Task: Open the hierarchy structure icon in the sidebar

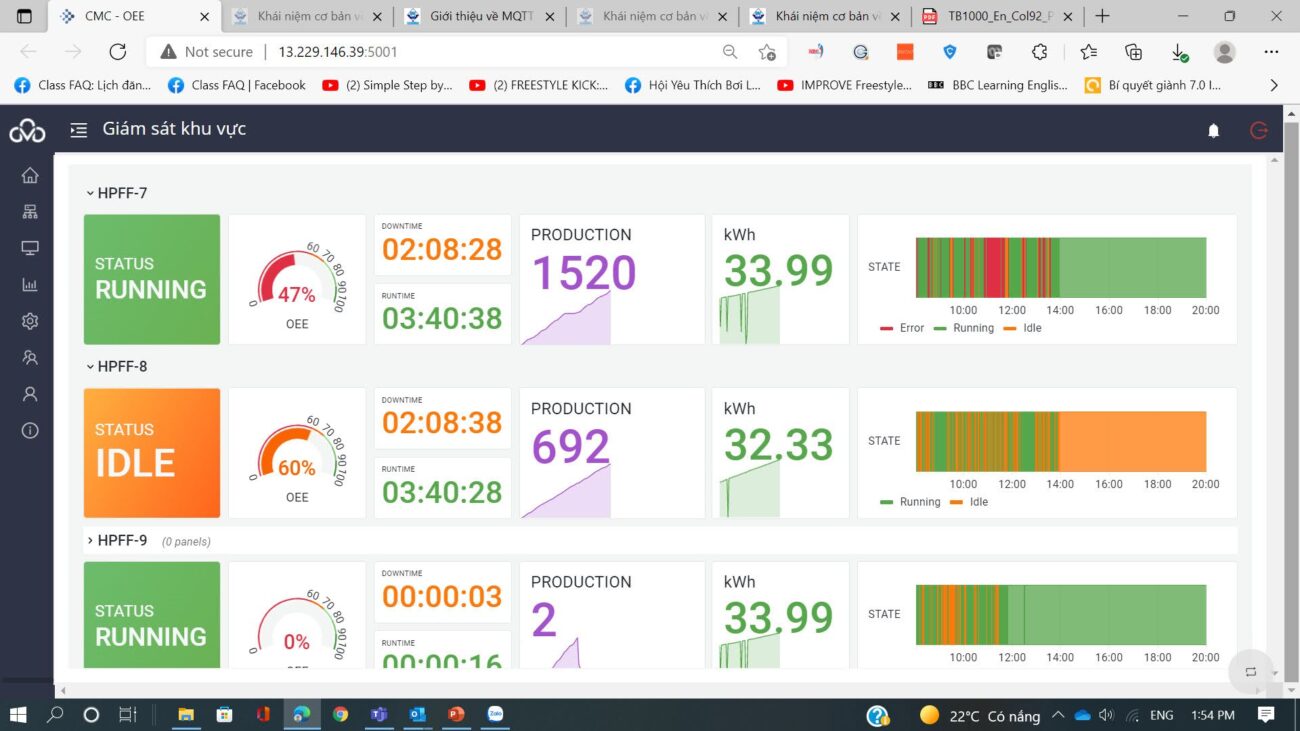Action: click(x=30, y=212)
